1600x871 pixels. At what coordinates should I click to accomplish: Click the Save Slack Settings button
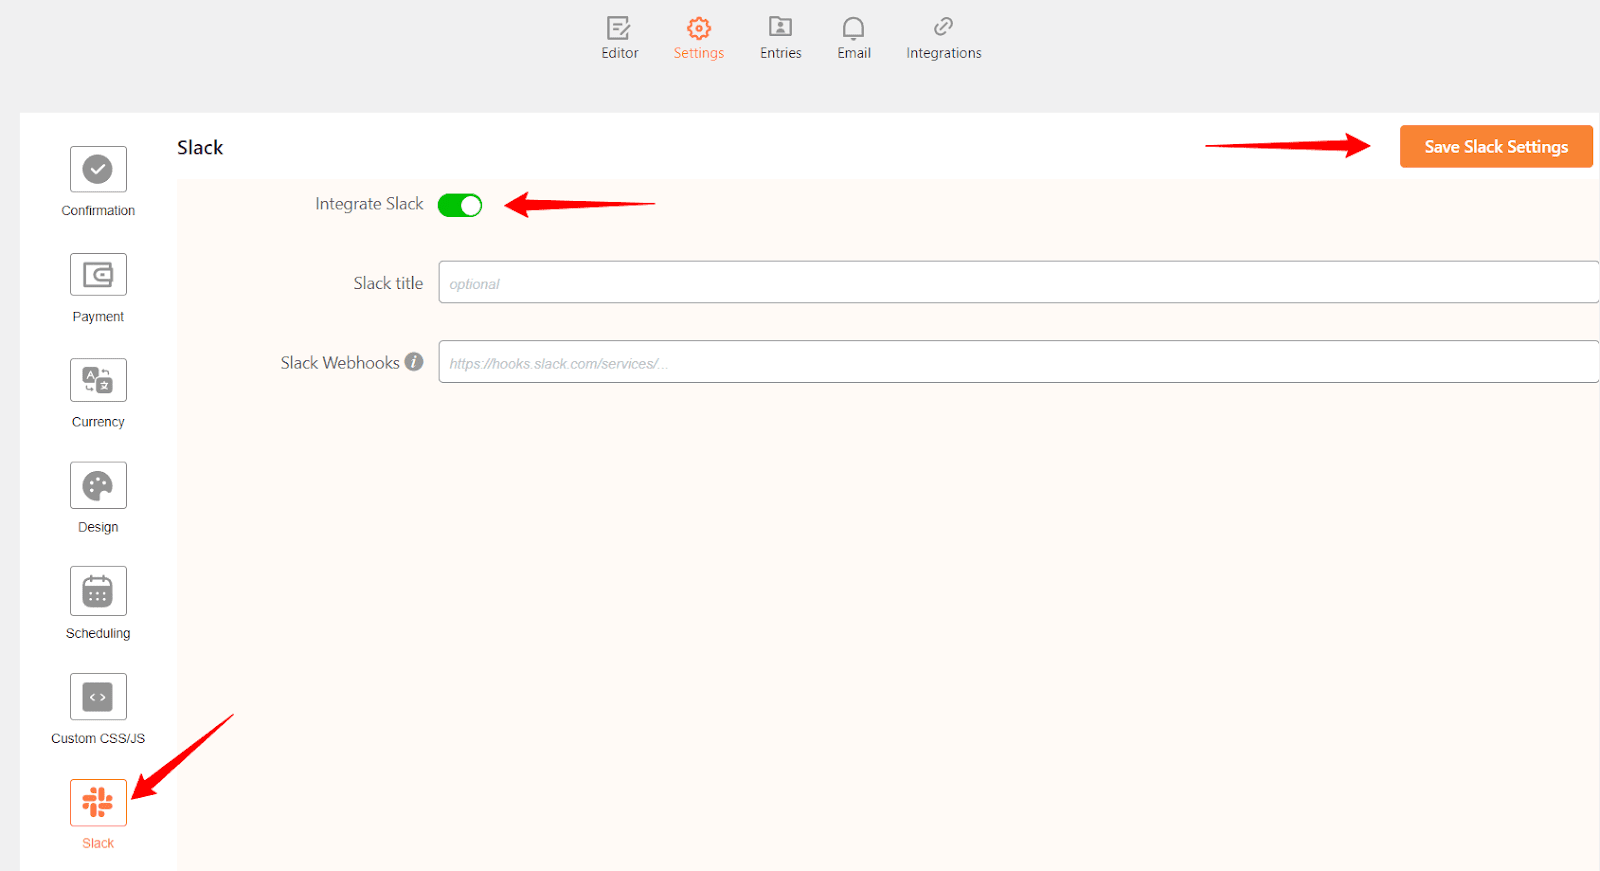1496,146
